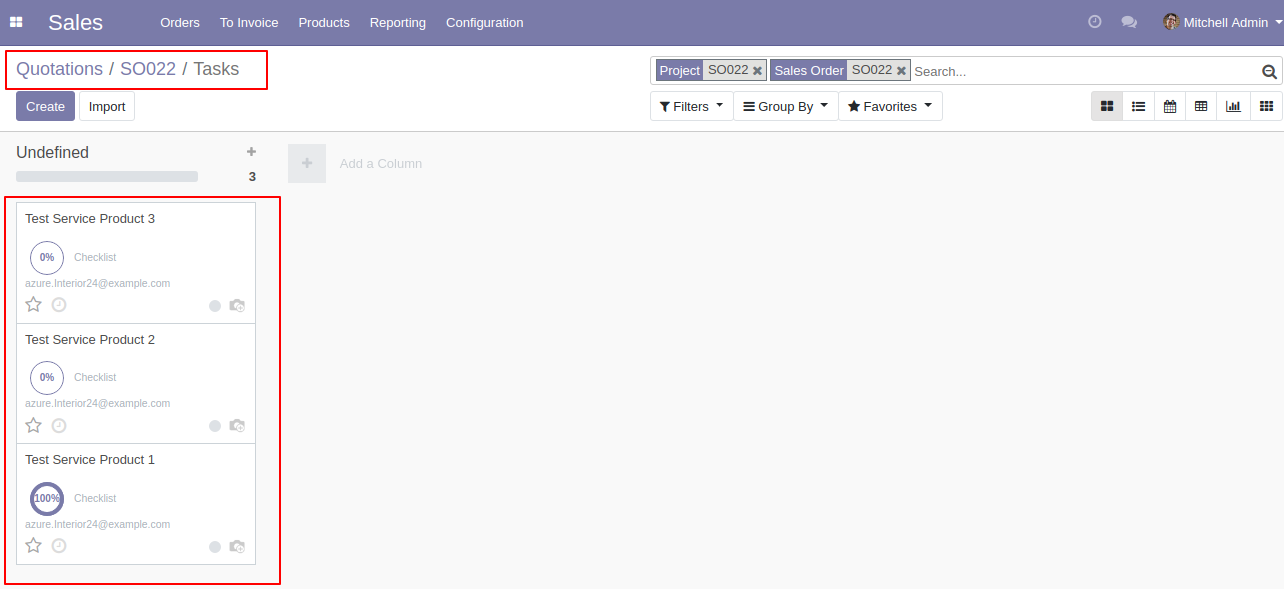Click Mitchell Admin avatar picture

coord(1171,22)
